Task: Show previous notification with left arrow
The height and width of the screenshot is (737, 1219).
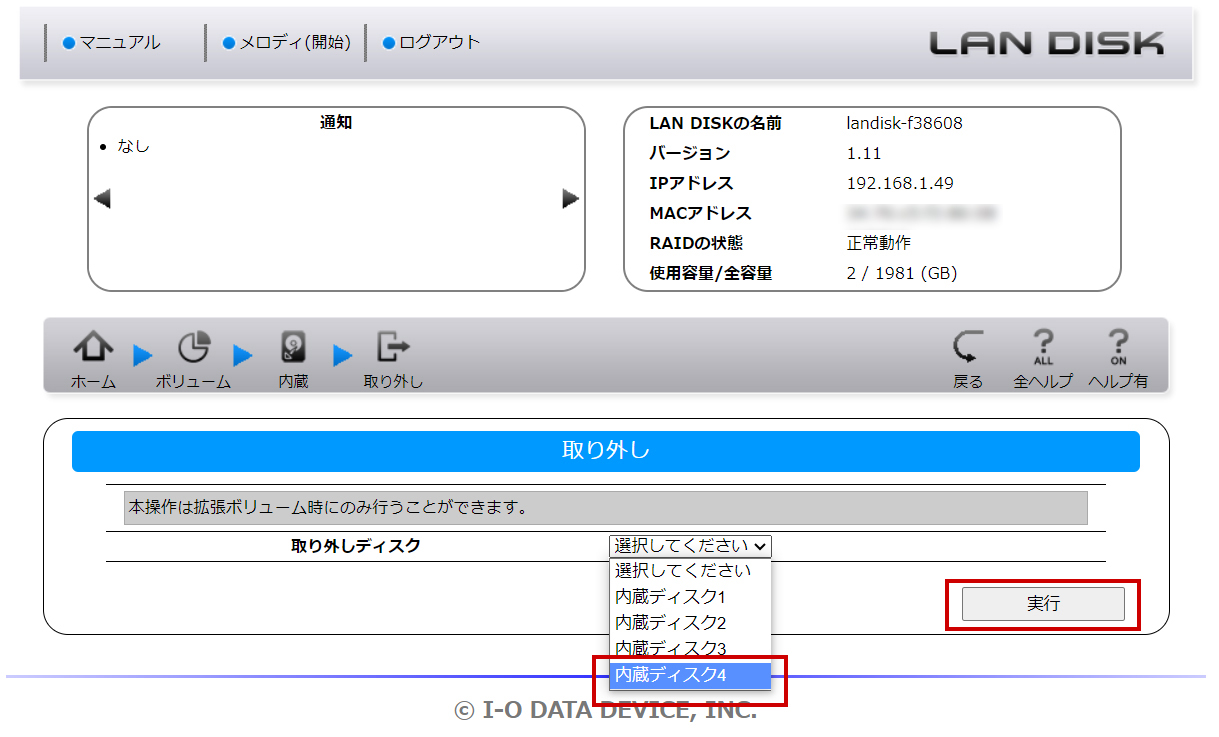Action: coord(102,199)
